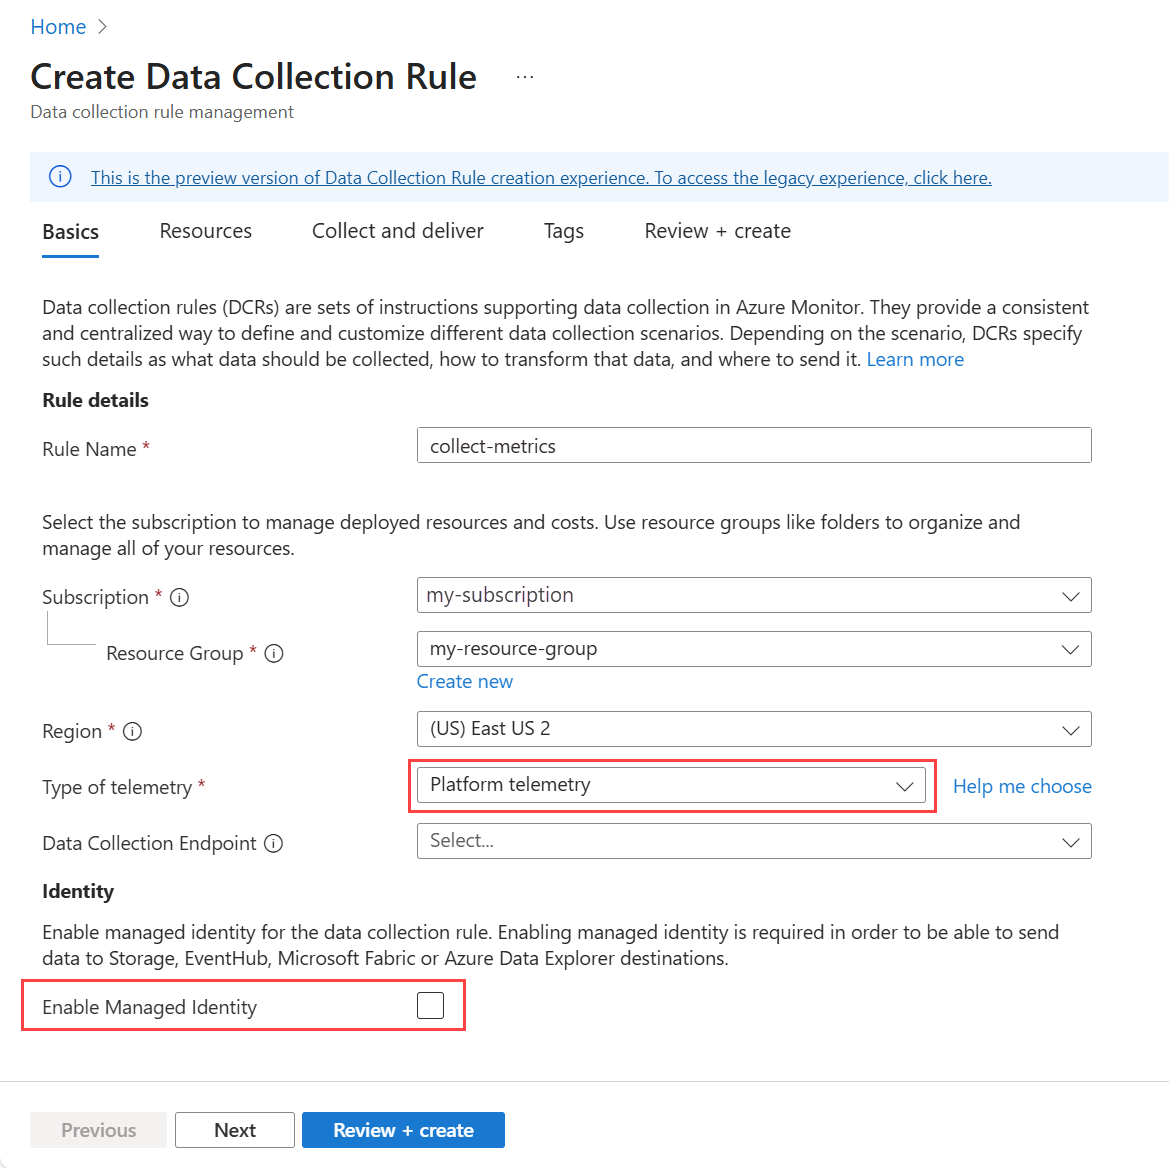
Task: Expand the Region dropdown
Action: (x=753, y=730)
